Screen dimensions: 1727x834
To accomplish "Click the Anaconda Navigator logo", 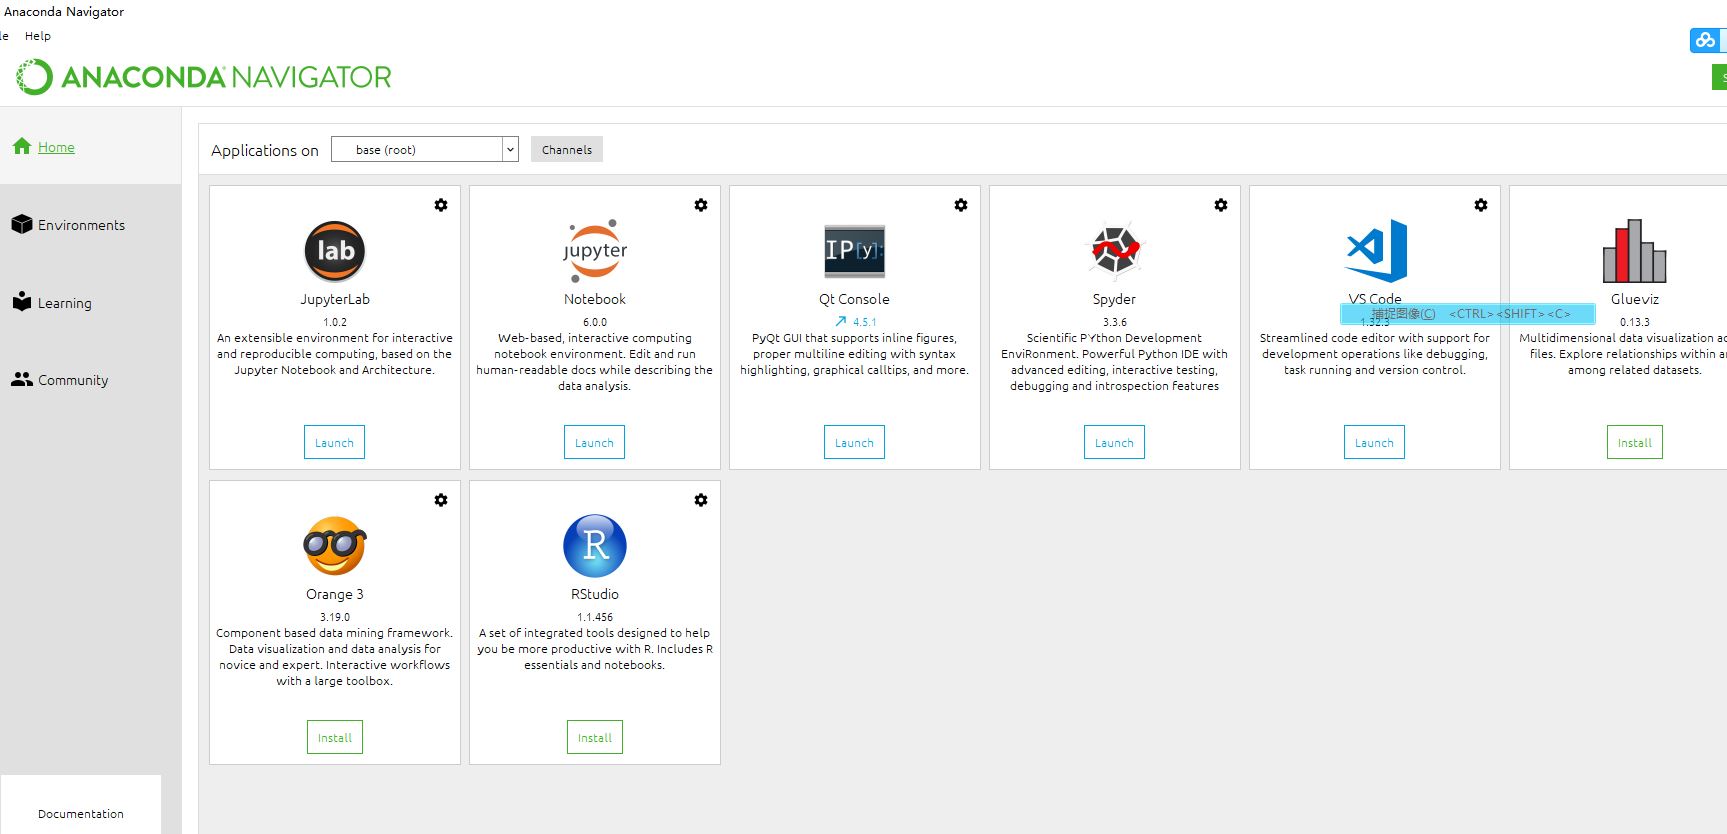I will [204, 77].
